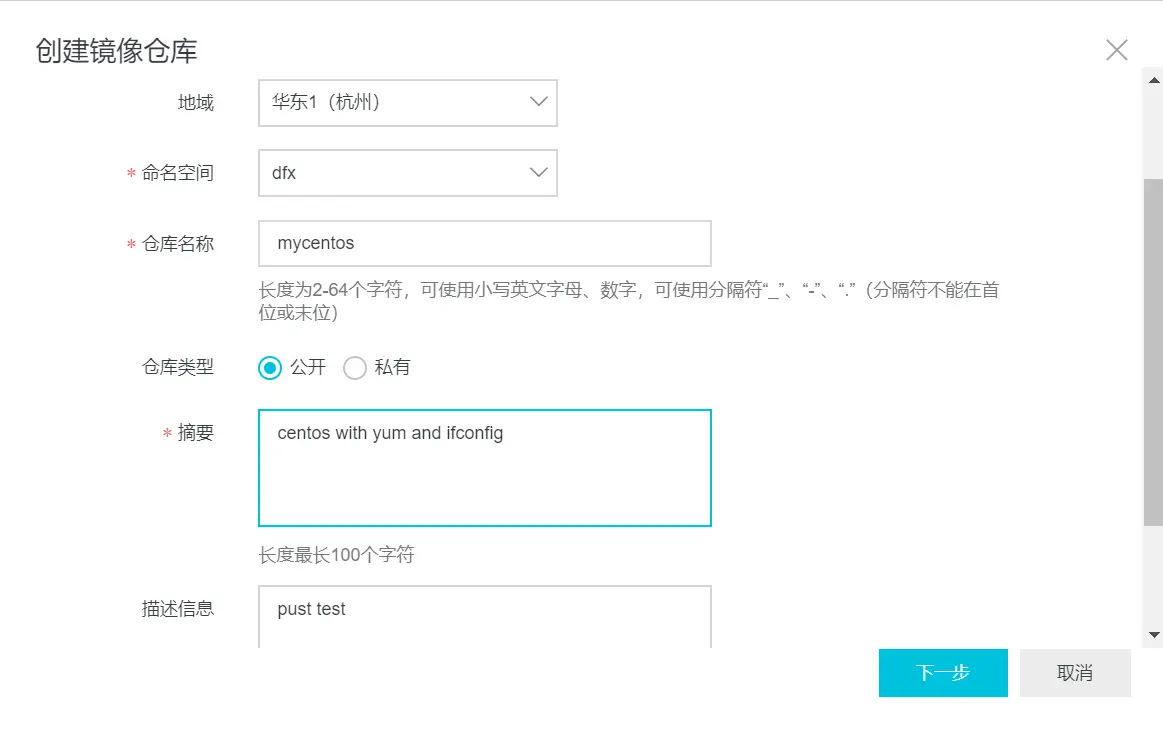Image resolution: width=1163 pixels, height=731 pixels.
Task: Click the namespace dropdown chevron icon
Action: click(x=538, y=172)
